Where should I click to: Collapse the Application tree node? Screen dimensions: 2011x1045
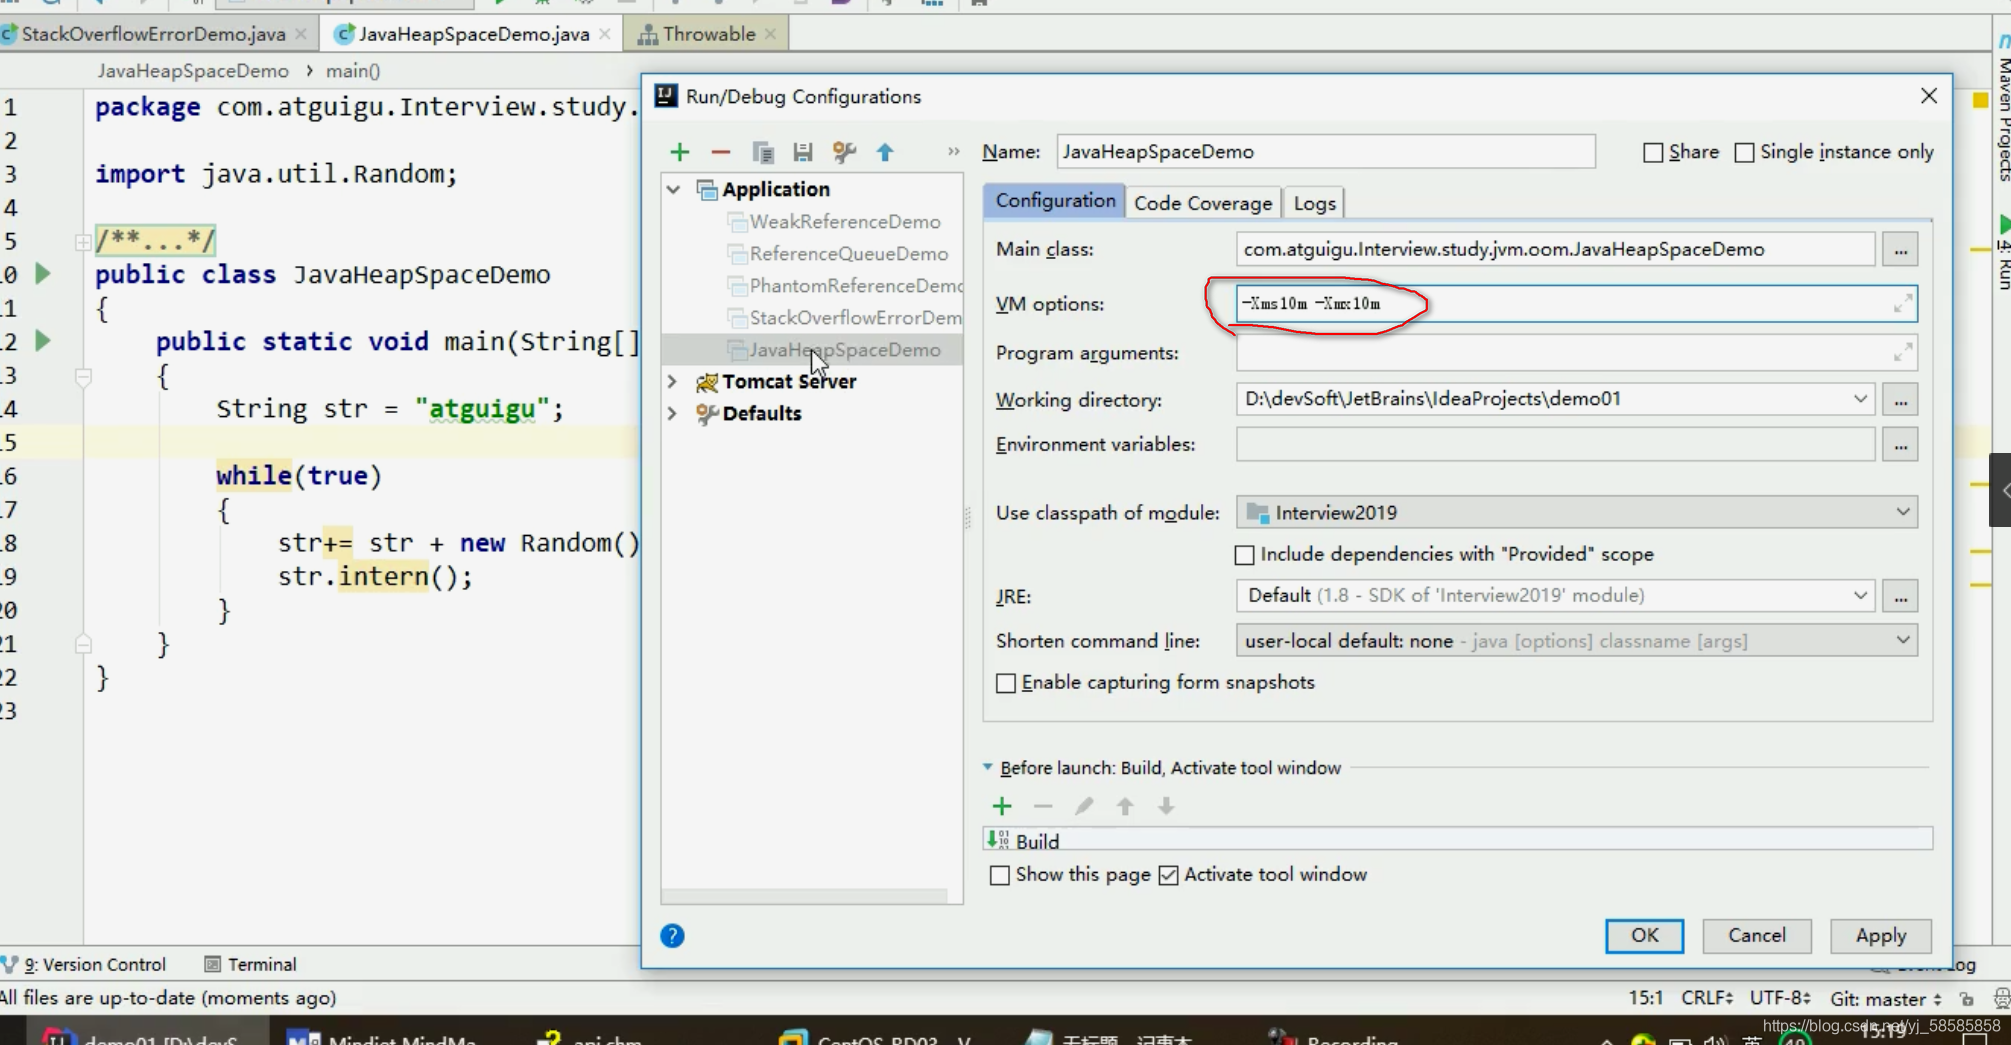pyautogui.click(x=674, y=189)
